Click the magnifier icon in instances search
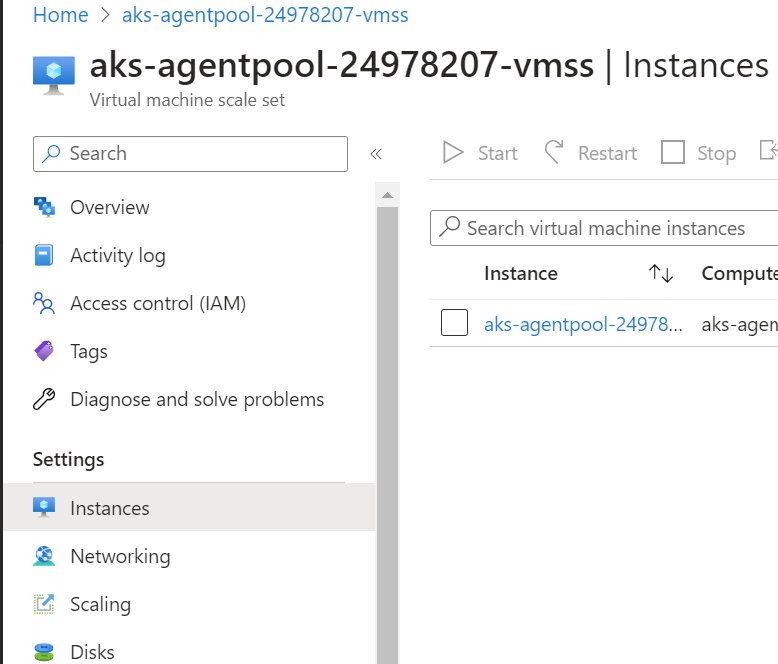Screen dimensions: 778x664 [x=450, y=227]
